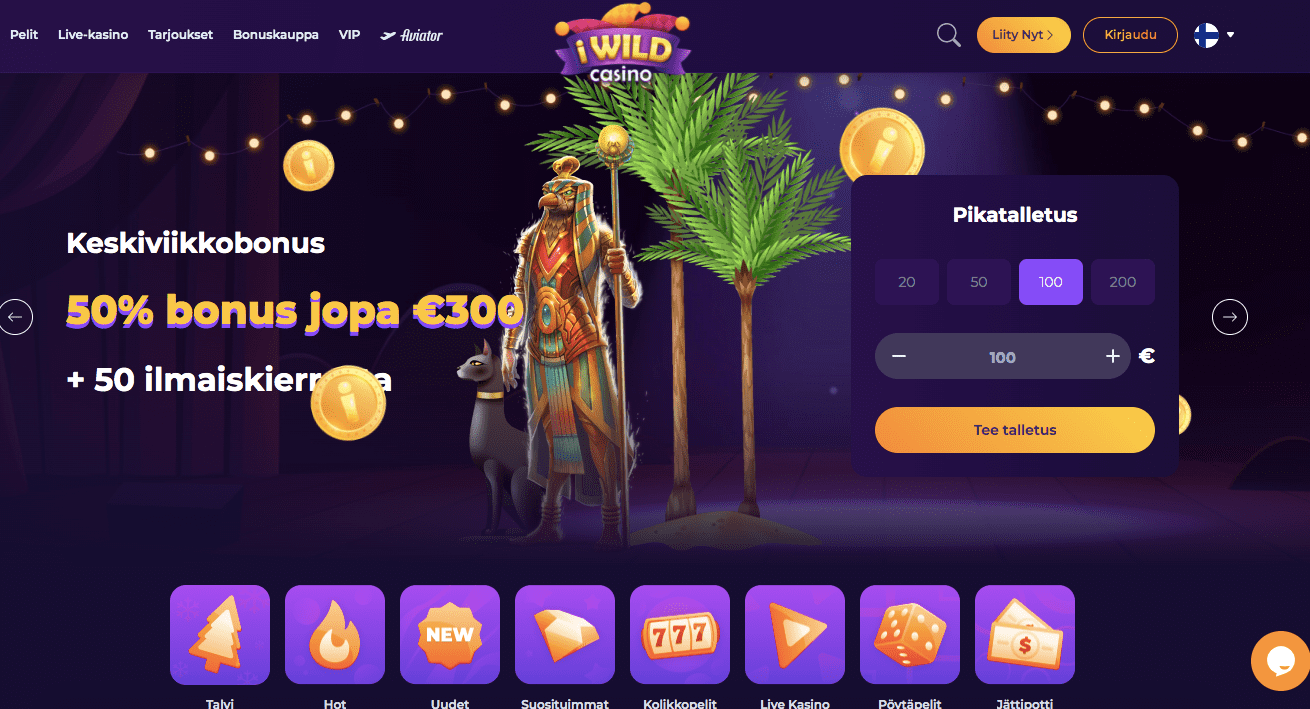The width and height of the screenshot is (1310, 709).
Task: Select the 20 euro deposit amount
Action: (907, 282)
